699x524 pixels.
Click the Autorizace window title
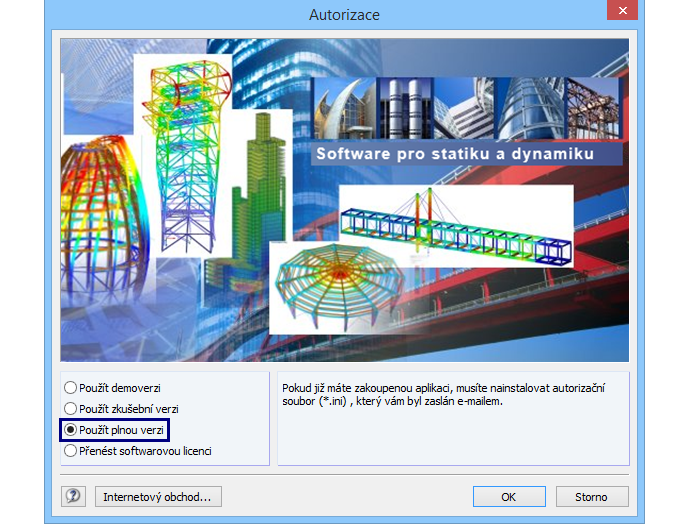[x=345, y=15]
